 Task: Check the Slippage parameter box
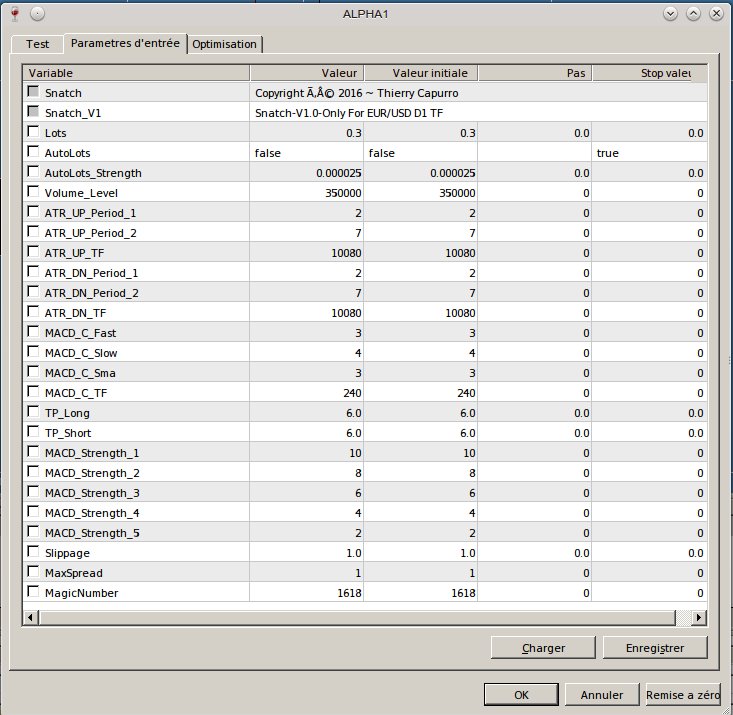click(34, 552)
